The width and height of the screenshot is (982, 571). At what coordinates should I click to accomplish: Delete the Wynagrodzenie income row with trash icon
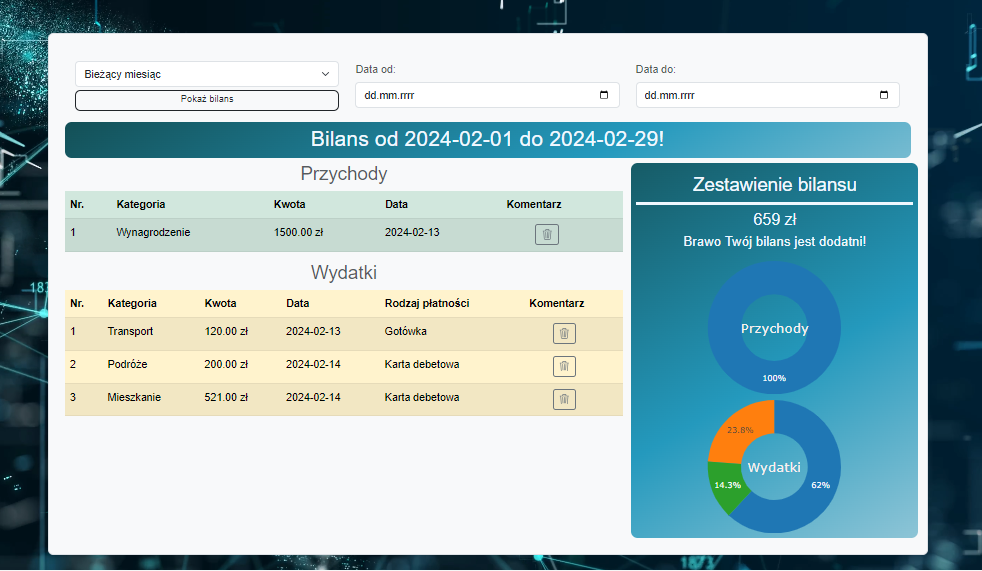pyautogui.click(x=546, y=235)
